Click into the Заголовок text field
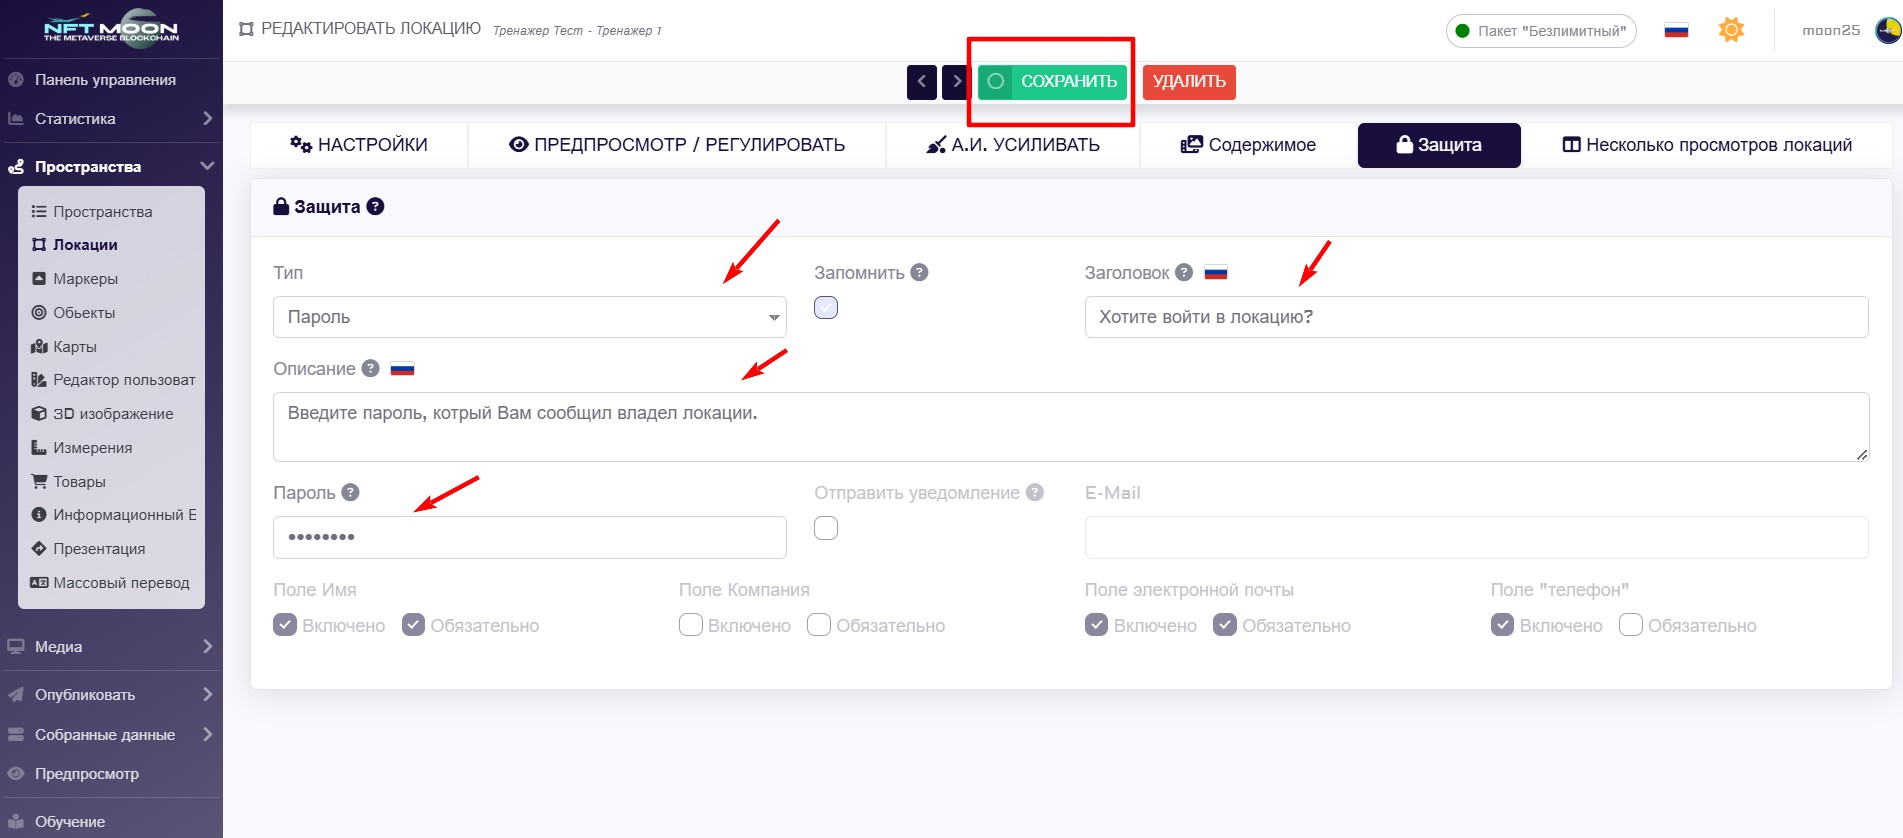1903x838 pixels. (1476, 317)
